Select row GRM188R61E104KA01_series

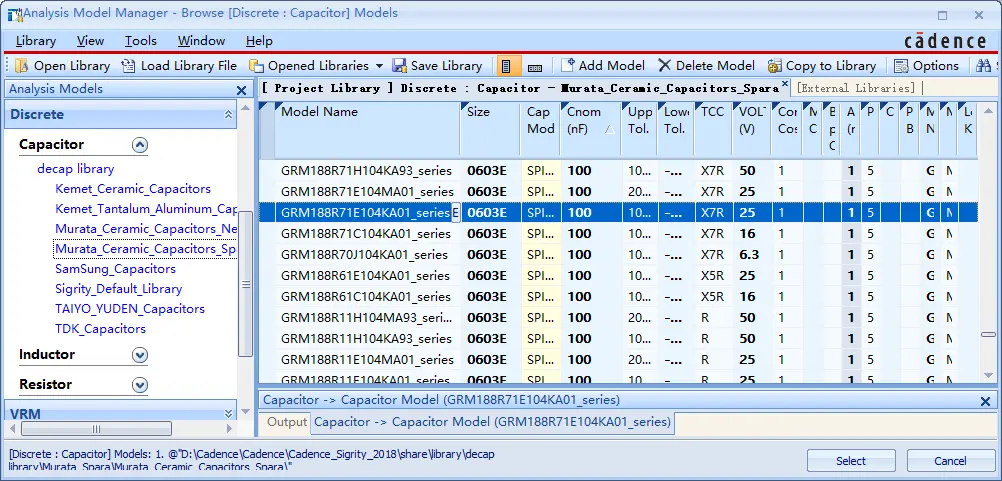click(619, 276)
